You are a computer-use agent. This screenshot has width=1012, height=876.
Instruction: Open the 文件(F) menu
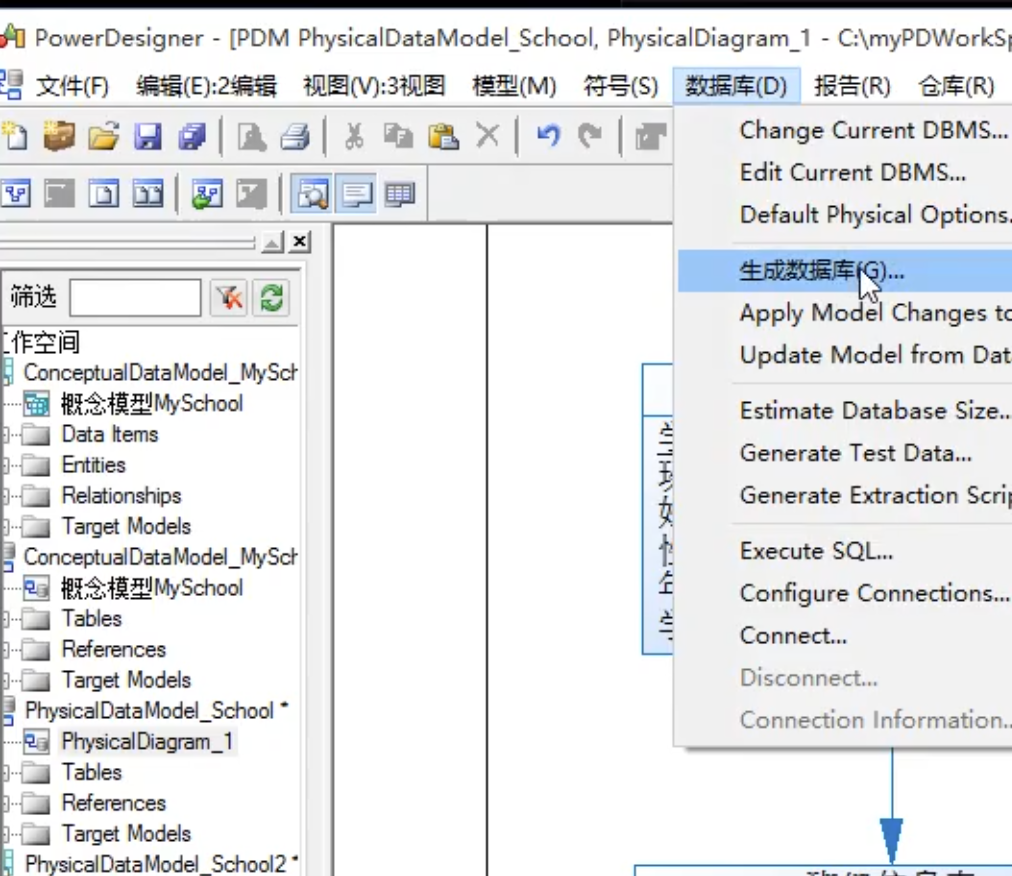72,86
